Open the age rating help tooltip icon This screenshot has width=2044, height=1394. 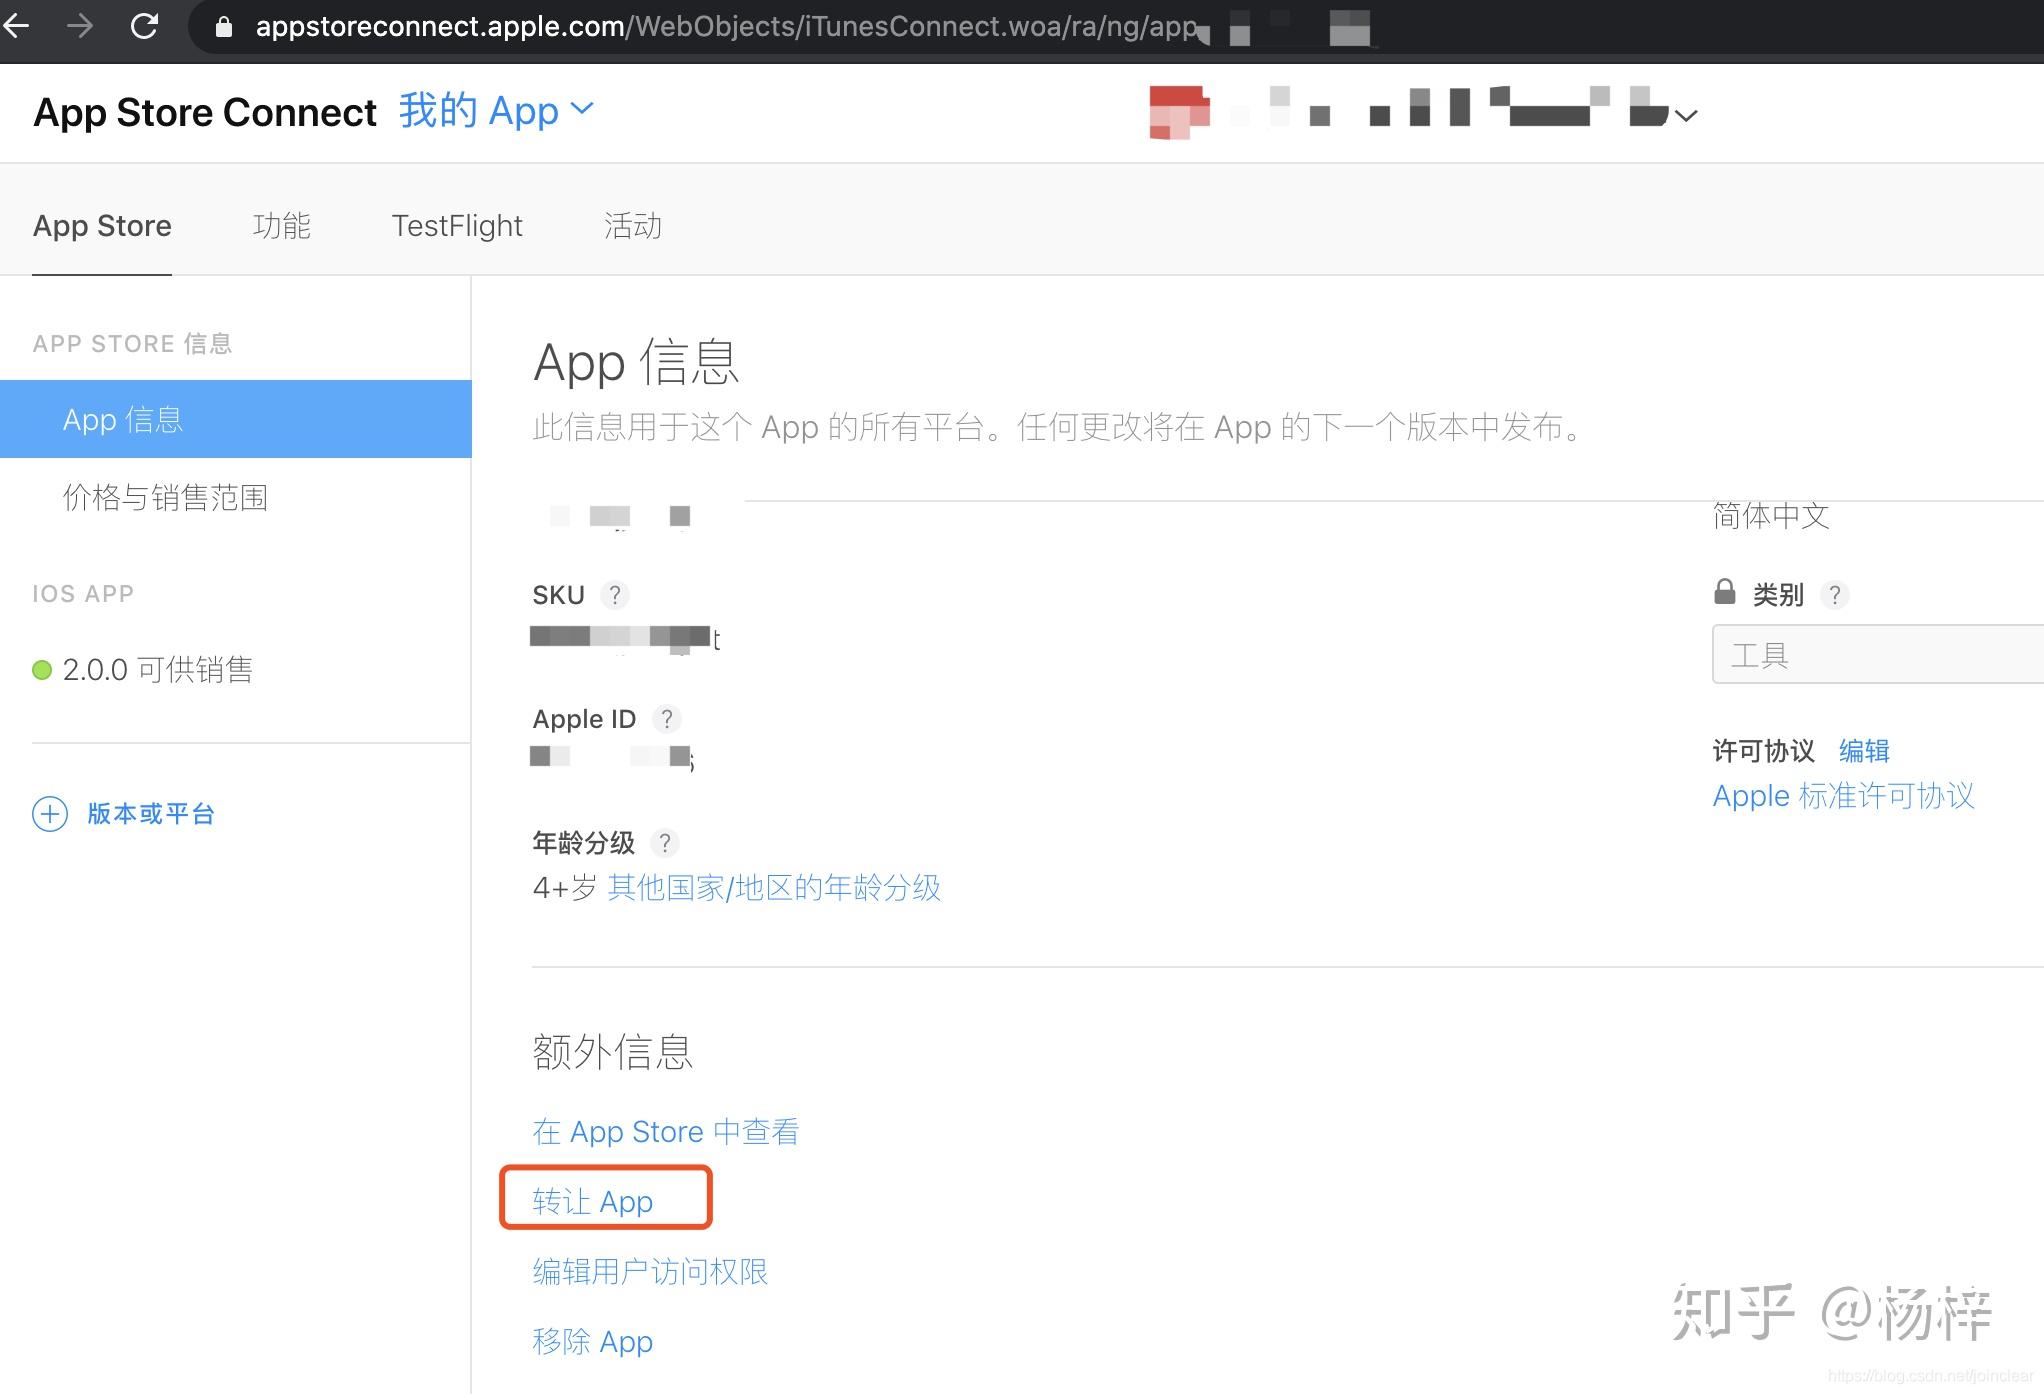[x=664, y=843]
